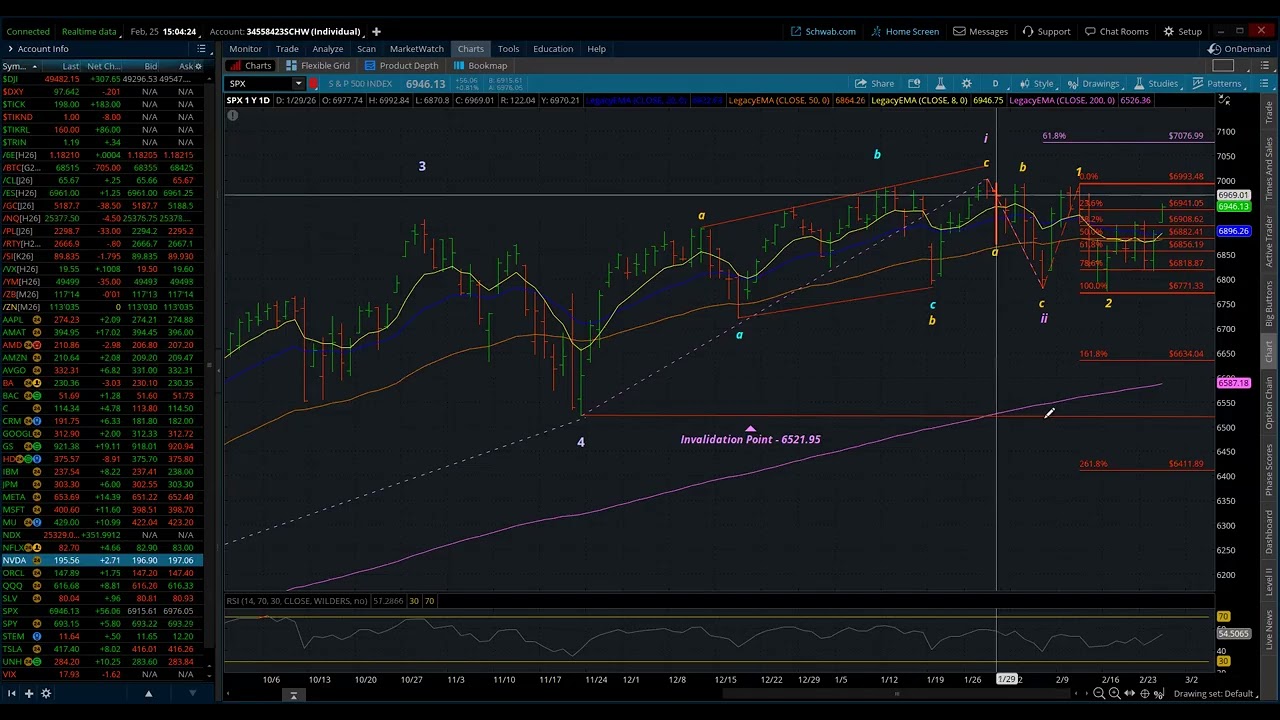
Task: Click the crosshair pan icon
Action: (1145, 694)
